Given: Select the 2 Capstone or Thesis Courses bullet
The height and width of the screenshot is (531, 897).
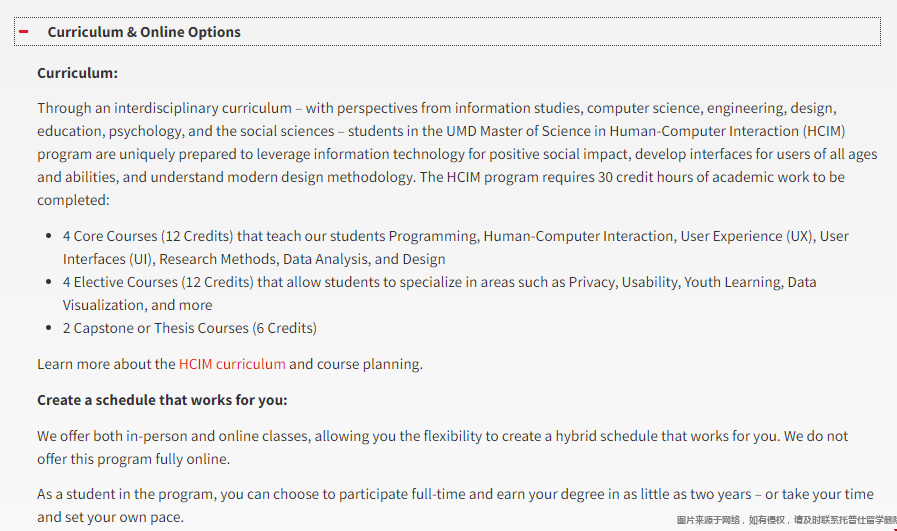Looking at the screenshot, I should pos(189,328).
